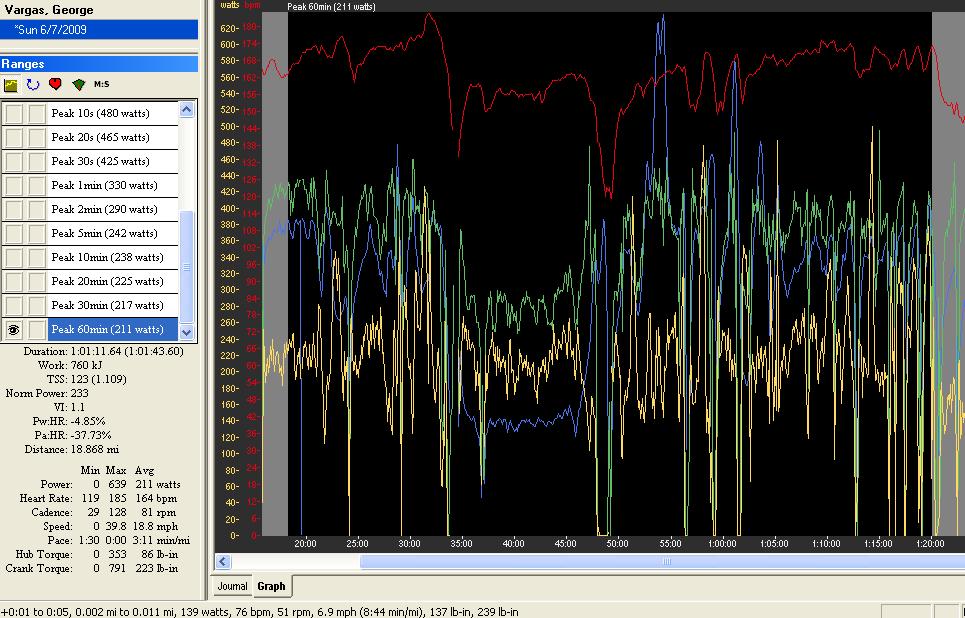
Task: Select the Graph tab
Action: pos(271,587)
